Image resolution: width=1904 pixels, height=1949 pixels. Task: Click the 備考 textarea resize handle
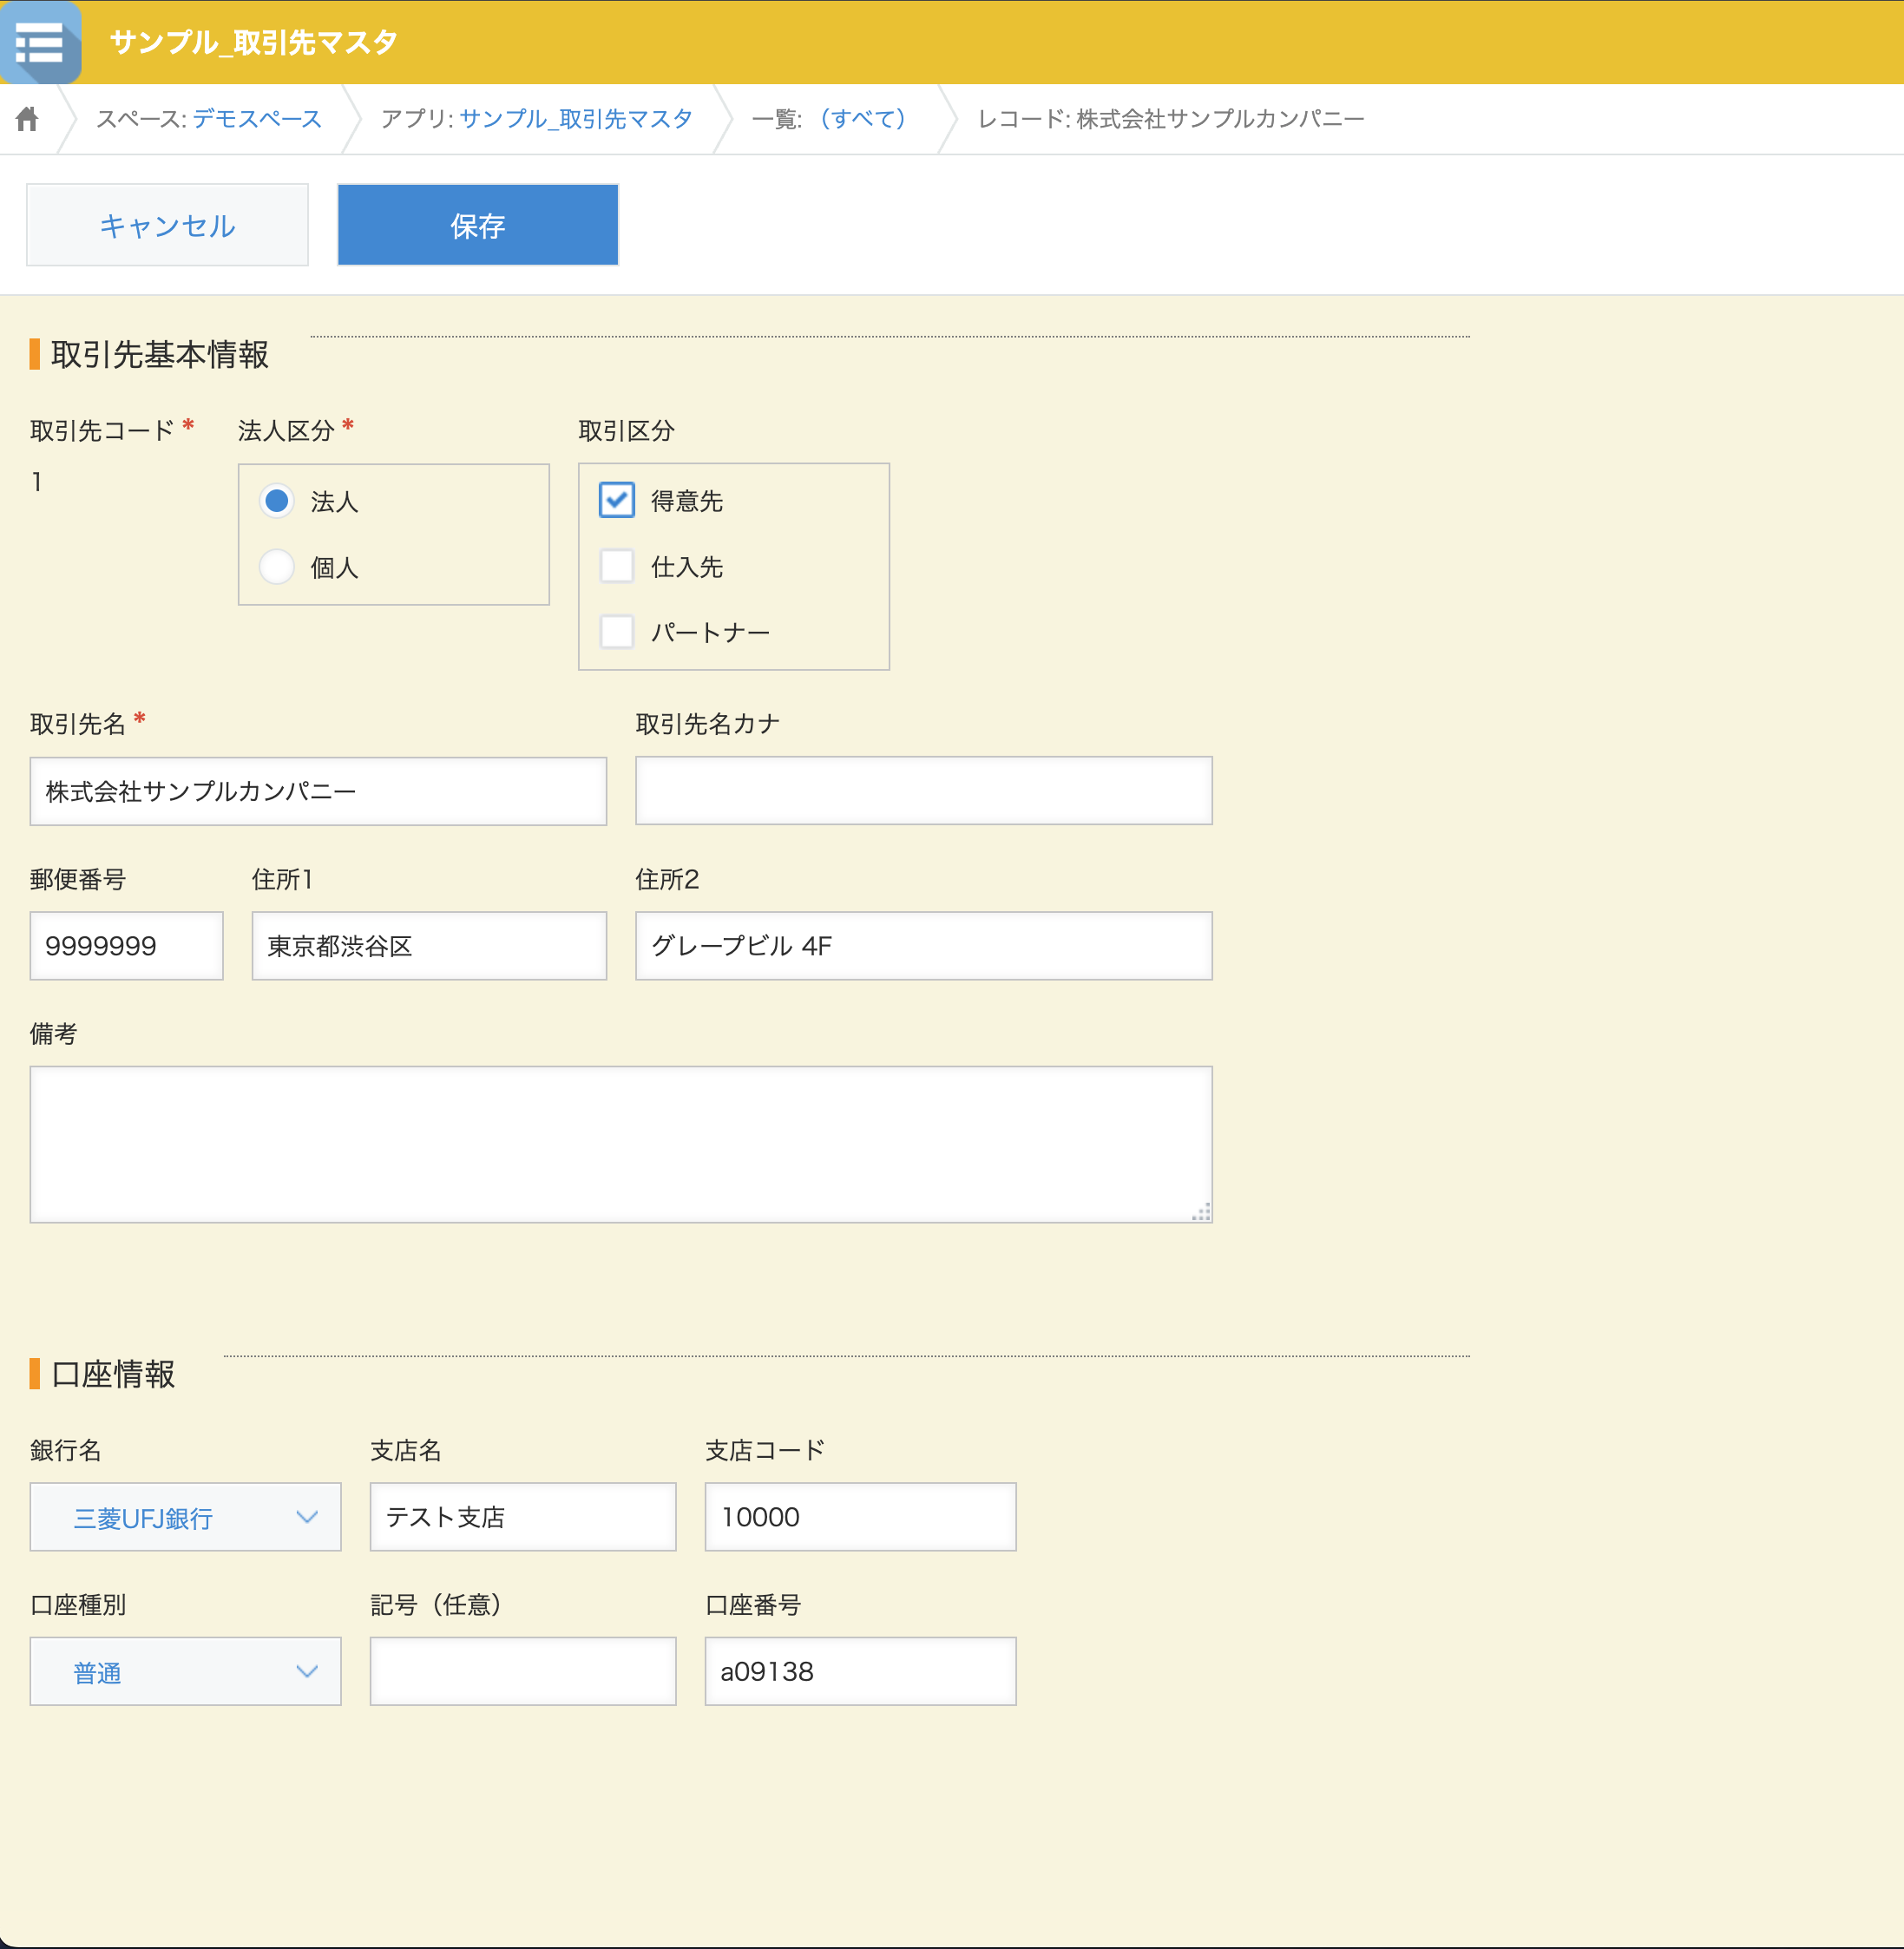[x=1201, y=1212]
